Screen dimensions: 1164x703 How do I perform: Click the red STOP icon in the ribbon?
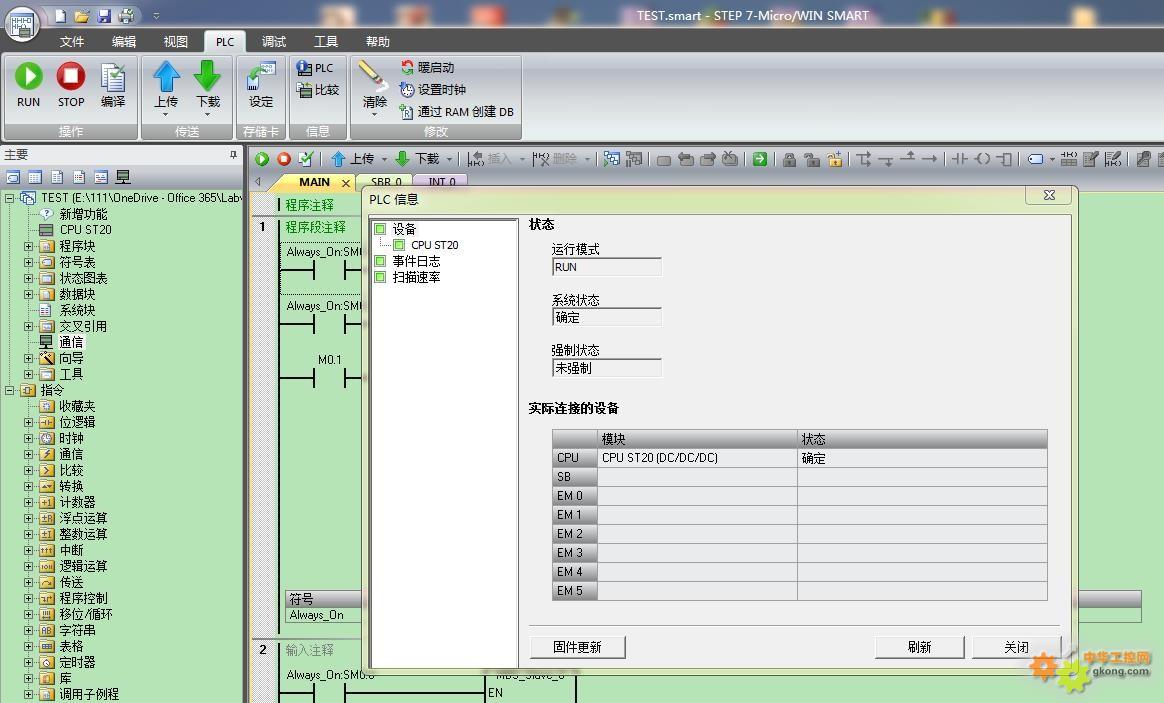pyautogui.click(x=71, y=76)
